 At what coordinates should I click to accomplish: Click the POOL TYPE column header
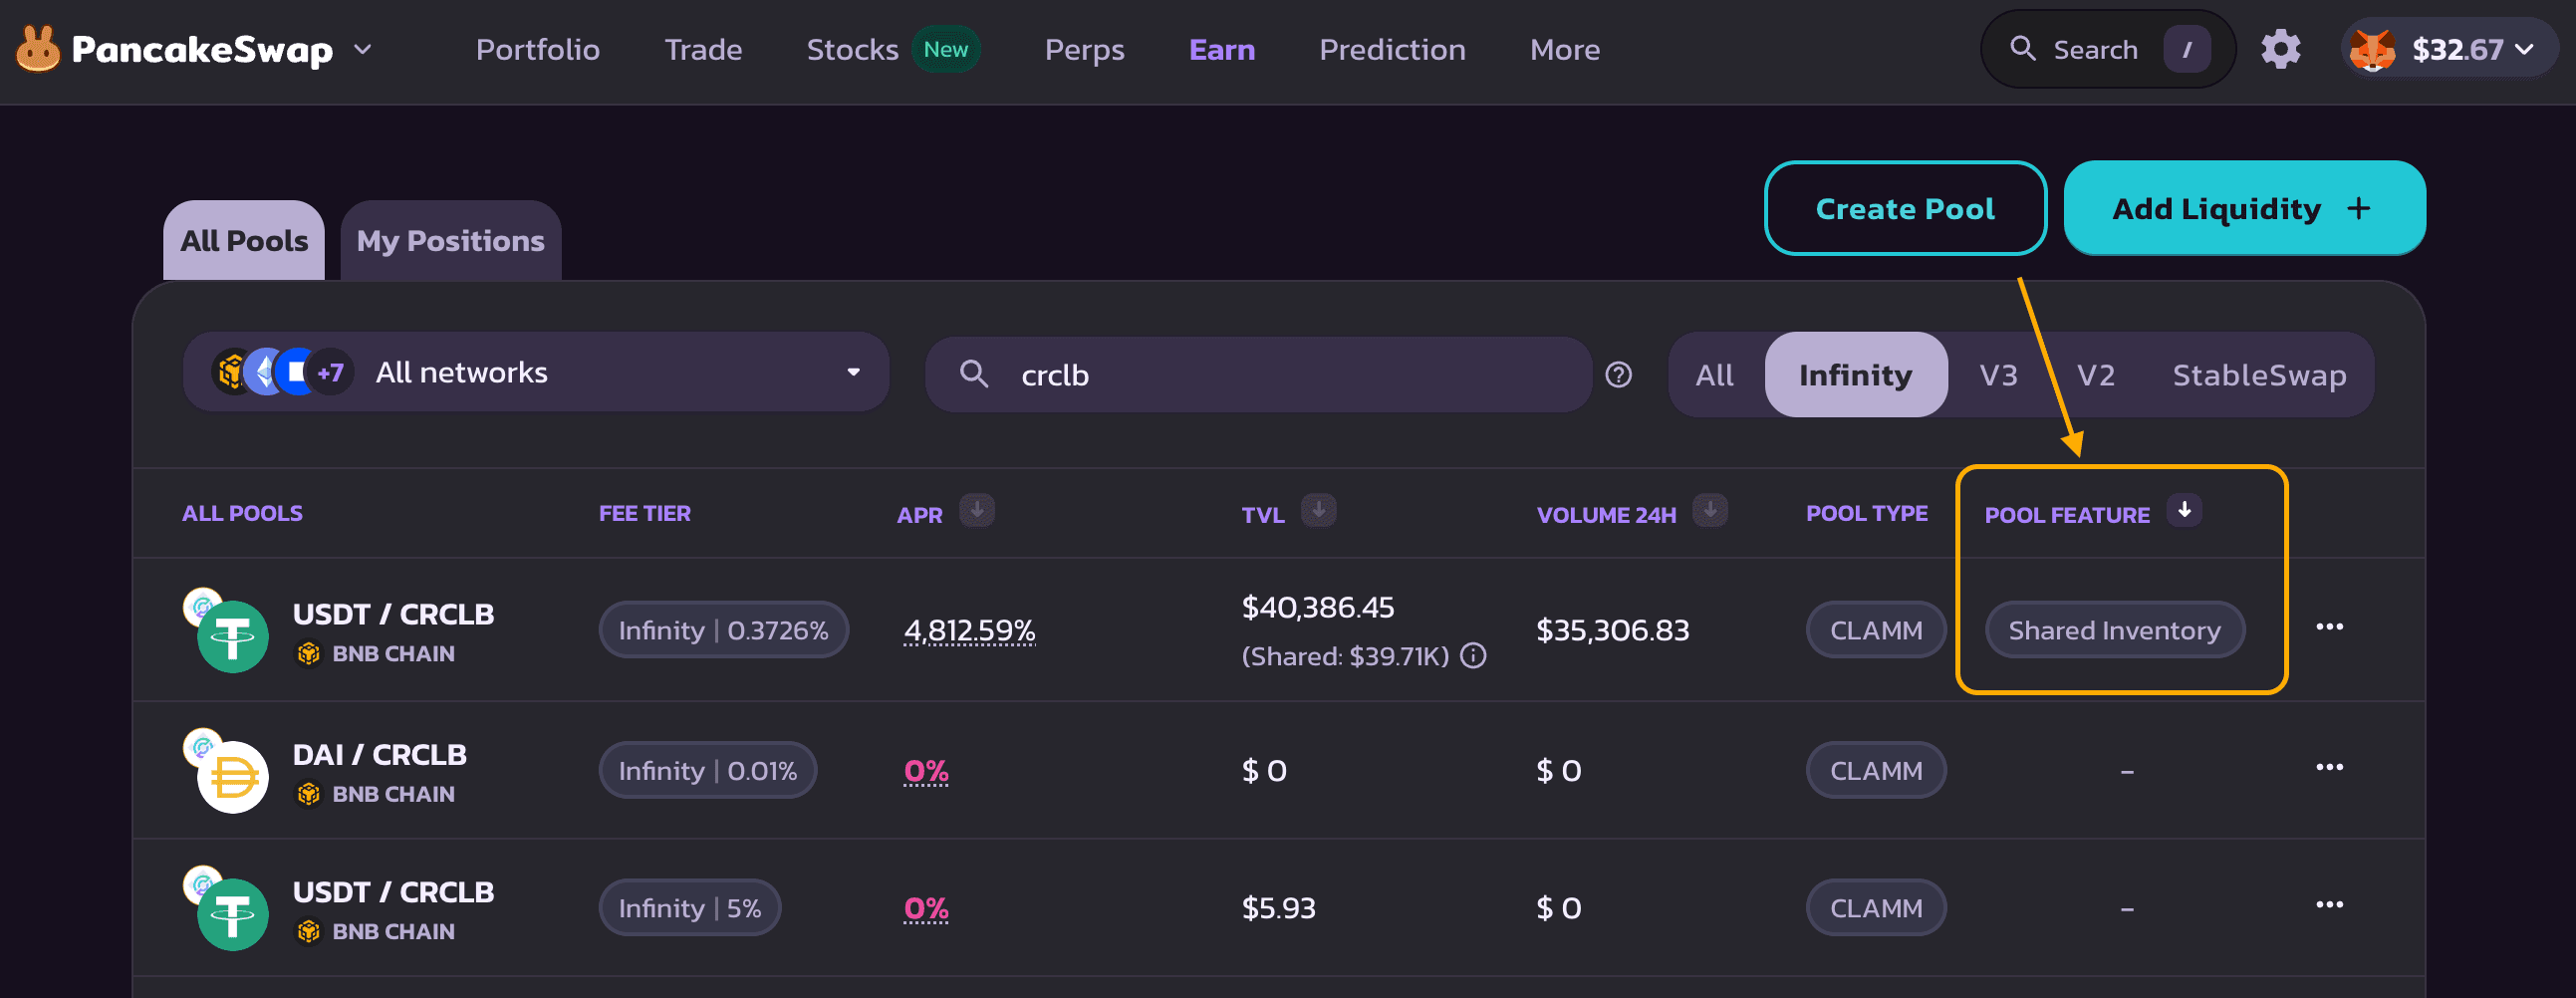pos(1867,513)
